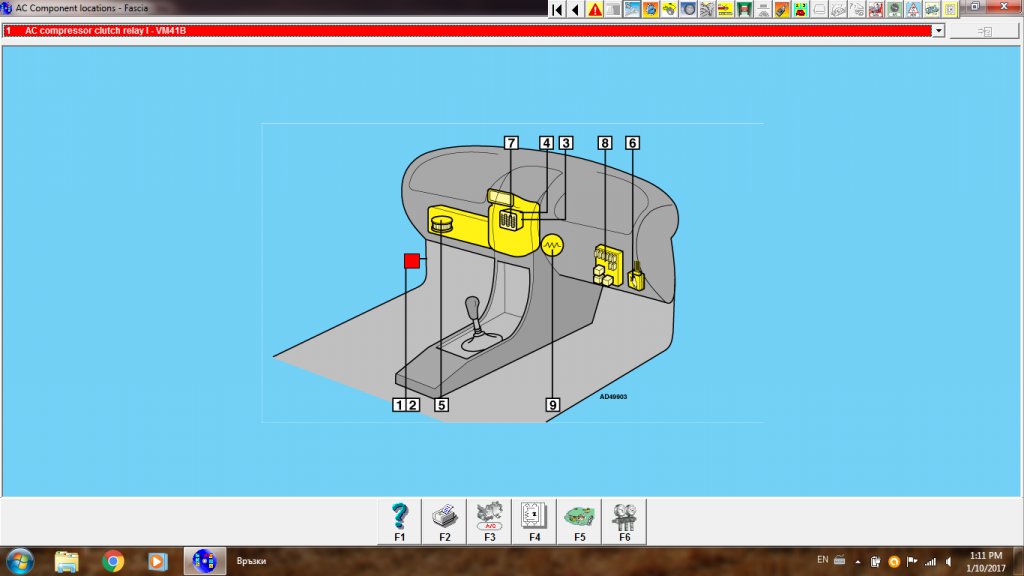Click the yellow circular component in diagram

[553, 244]
